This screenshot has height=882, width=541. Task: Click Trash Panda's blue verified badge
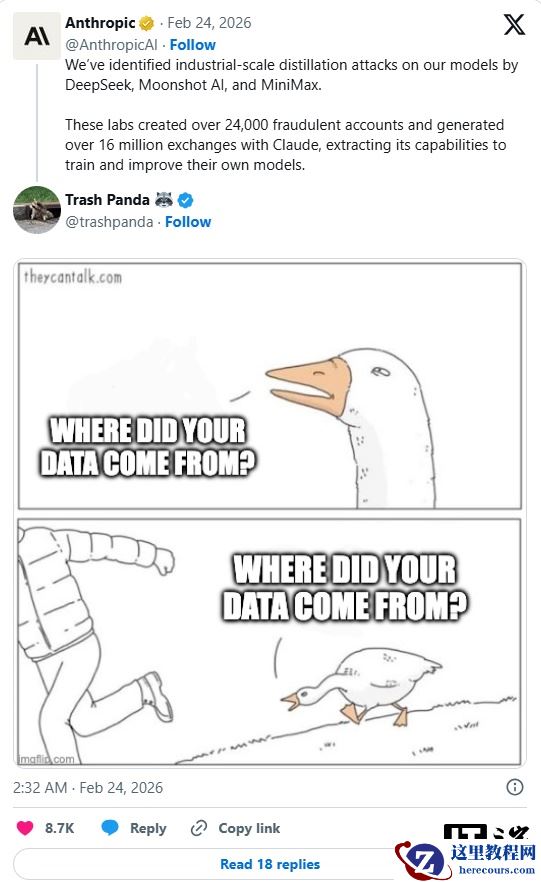(186, 200)
